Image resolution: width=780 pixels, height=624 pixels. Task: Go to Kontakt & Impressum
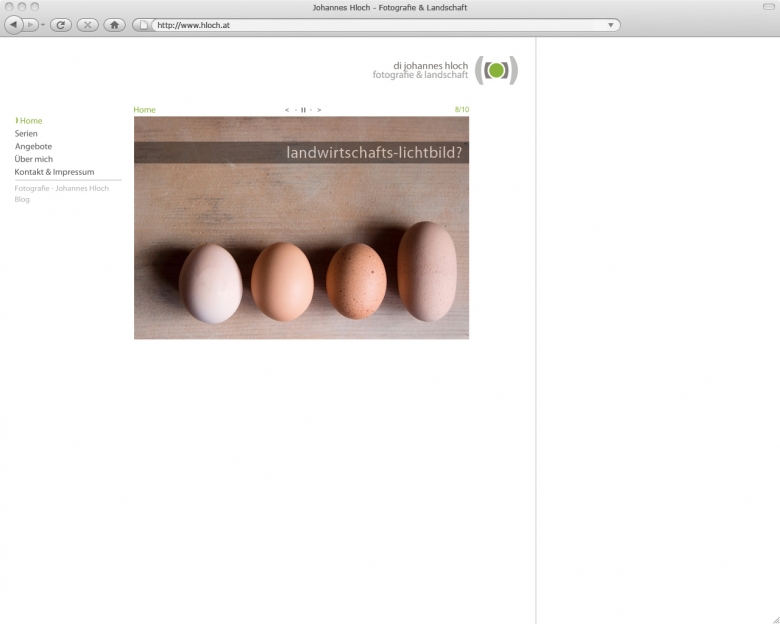[x=54, y=172]
